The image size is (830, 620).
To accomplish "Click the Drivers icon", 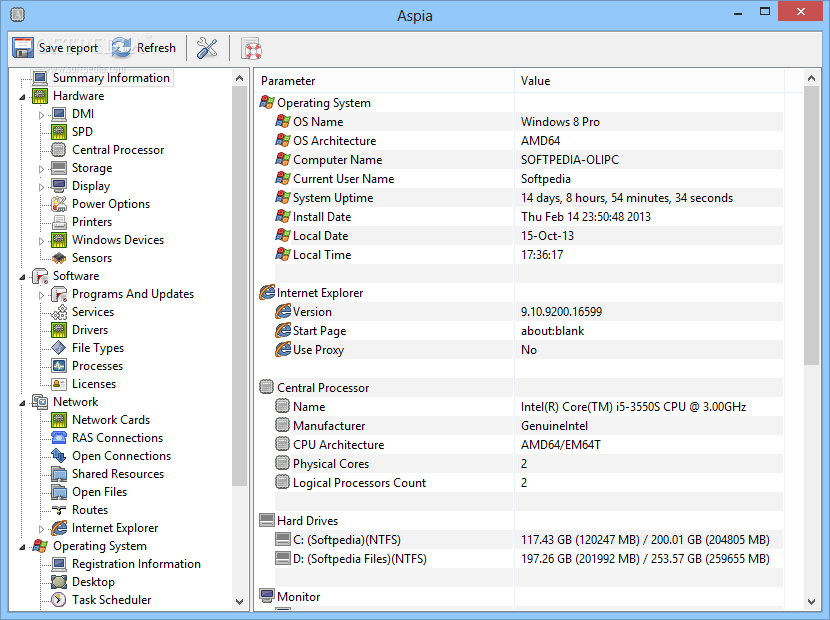I will [x=59, y=330].
